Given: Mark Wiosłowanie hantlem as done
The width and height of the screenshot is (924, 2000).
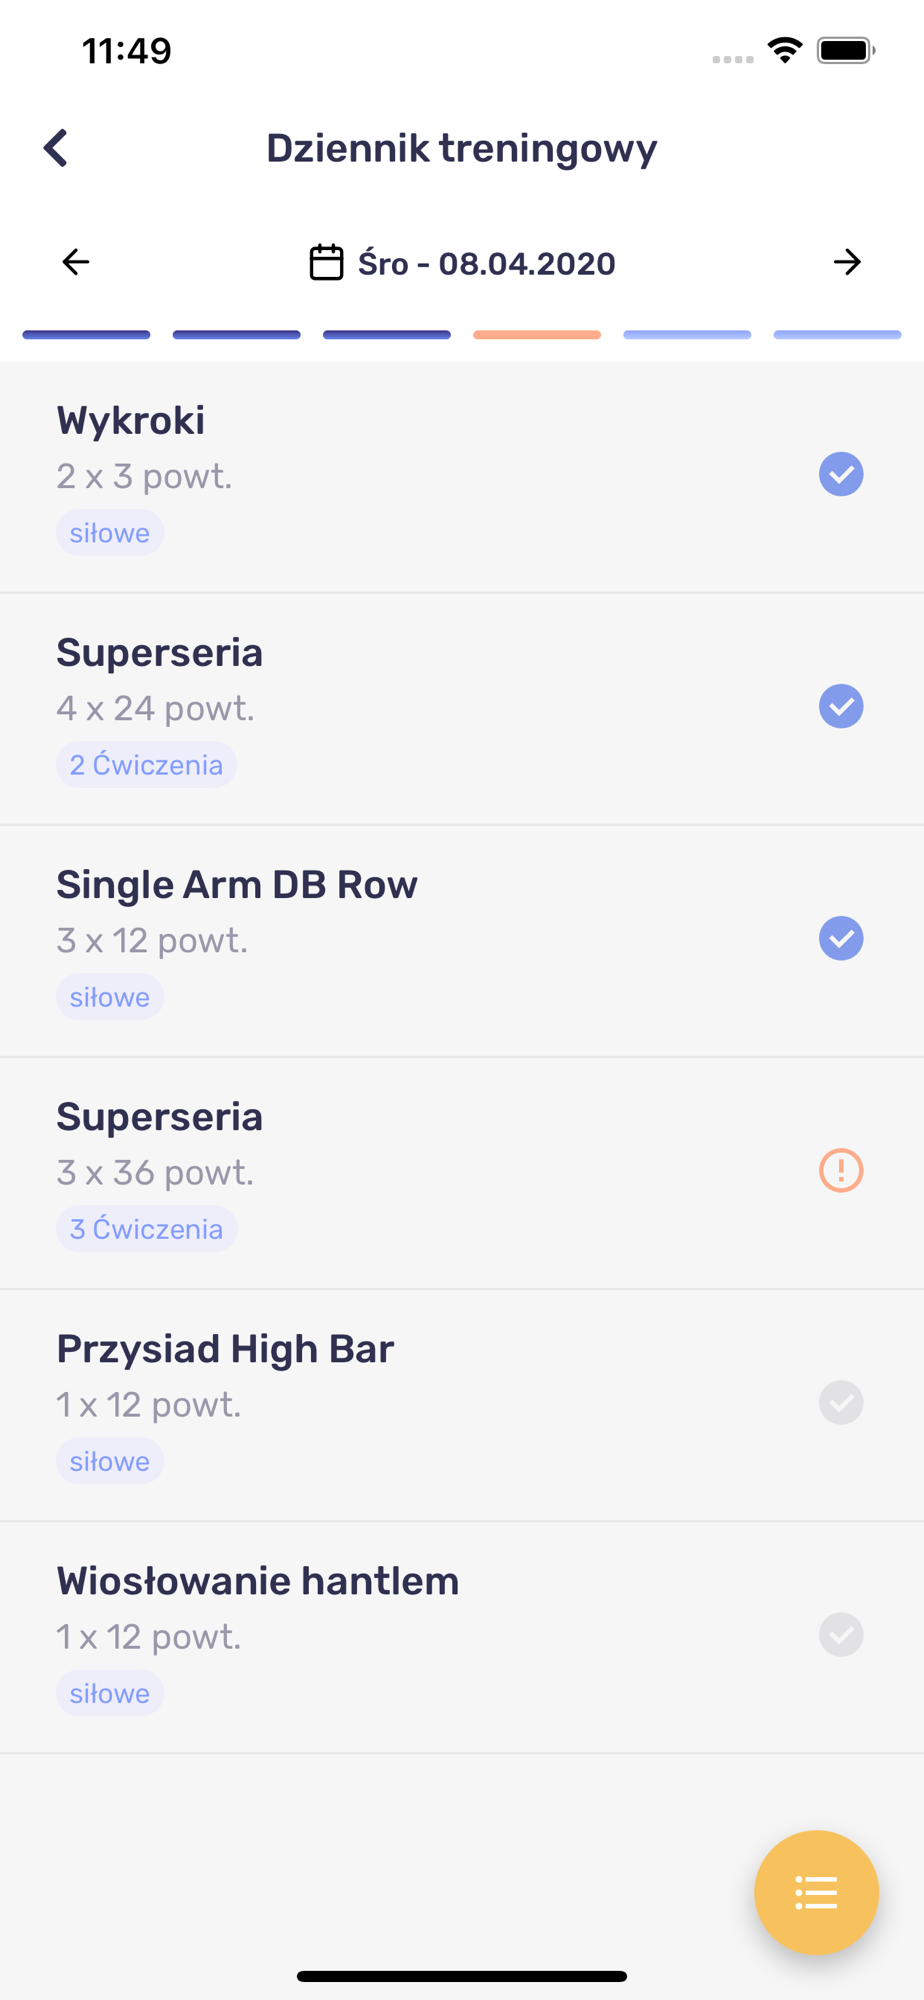Looking at the screenshot, I should 841,1634.
